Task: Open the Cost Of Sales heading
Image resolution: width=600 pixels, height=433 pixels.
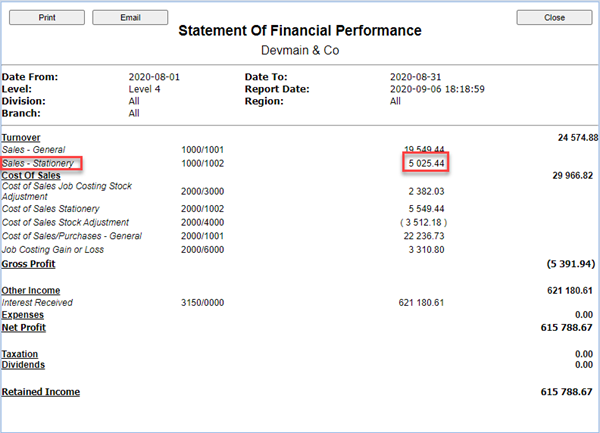Action: 31,175
